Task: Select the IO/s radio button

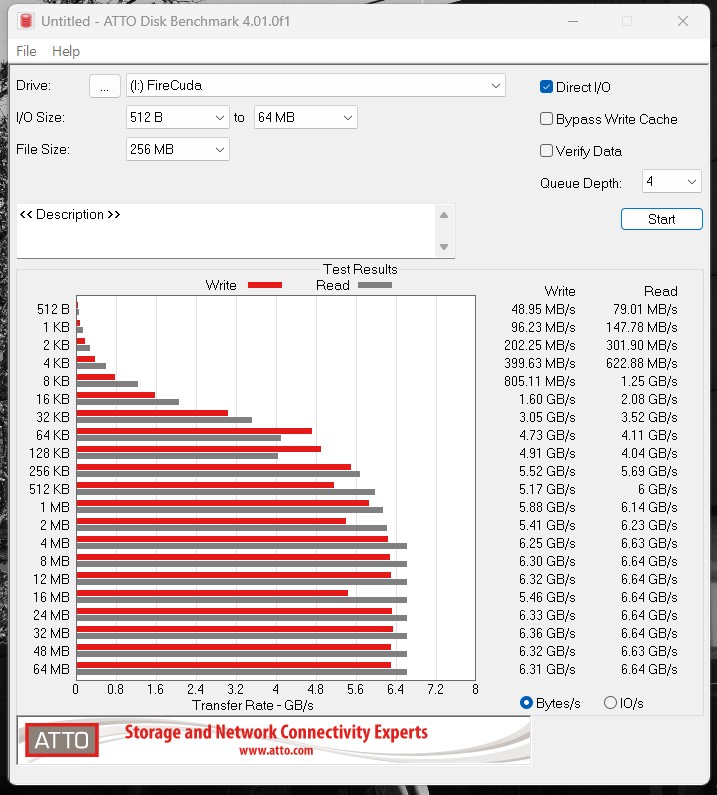Action: click(x=610, y=703)
